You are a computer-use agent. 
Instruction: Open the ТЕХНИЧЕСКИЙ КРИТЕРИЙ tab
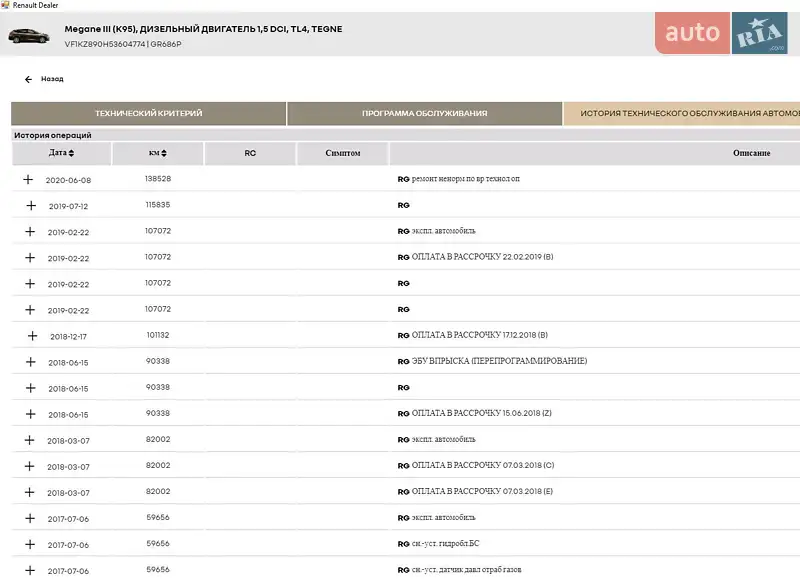tap(148, 114)
